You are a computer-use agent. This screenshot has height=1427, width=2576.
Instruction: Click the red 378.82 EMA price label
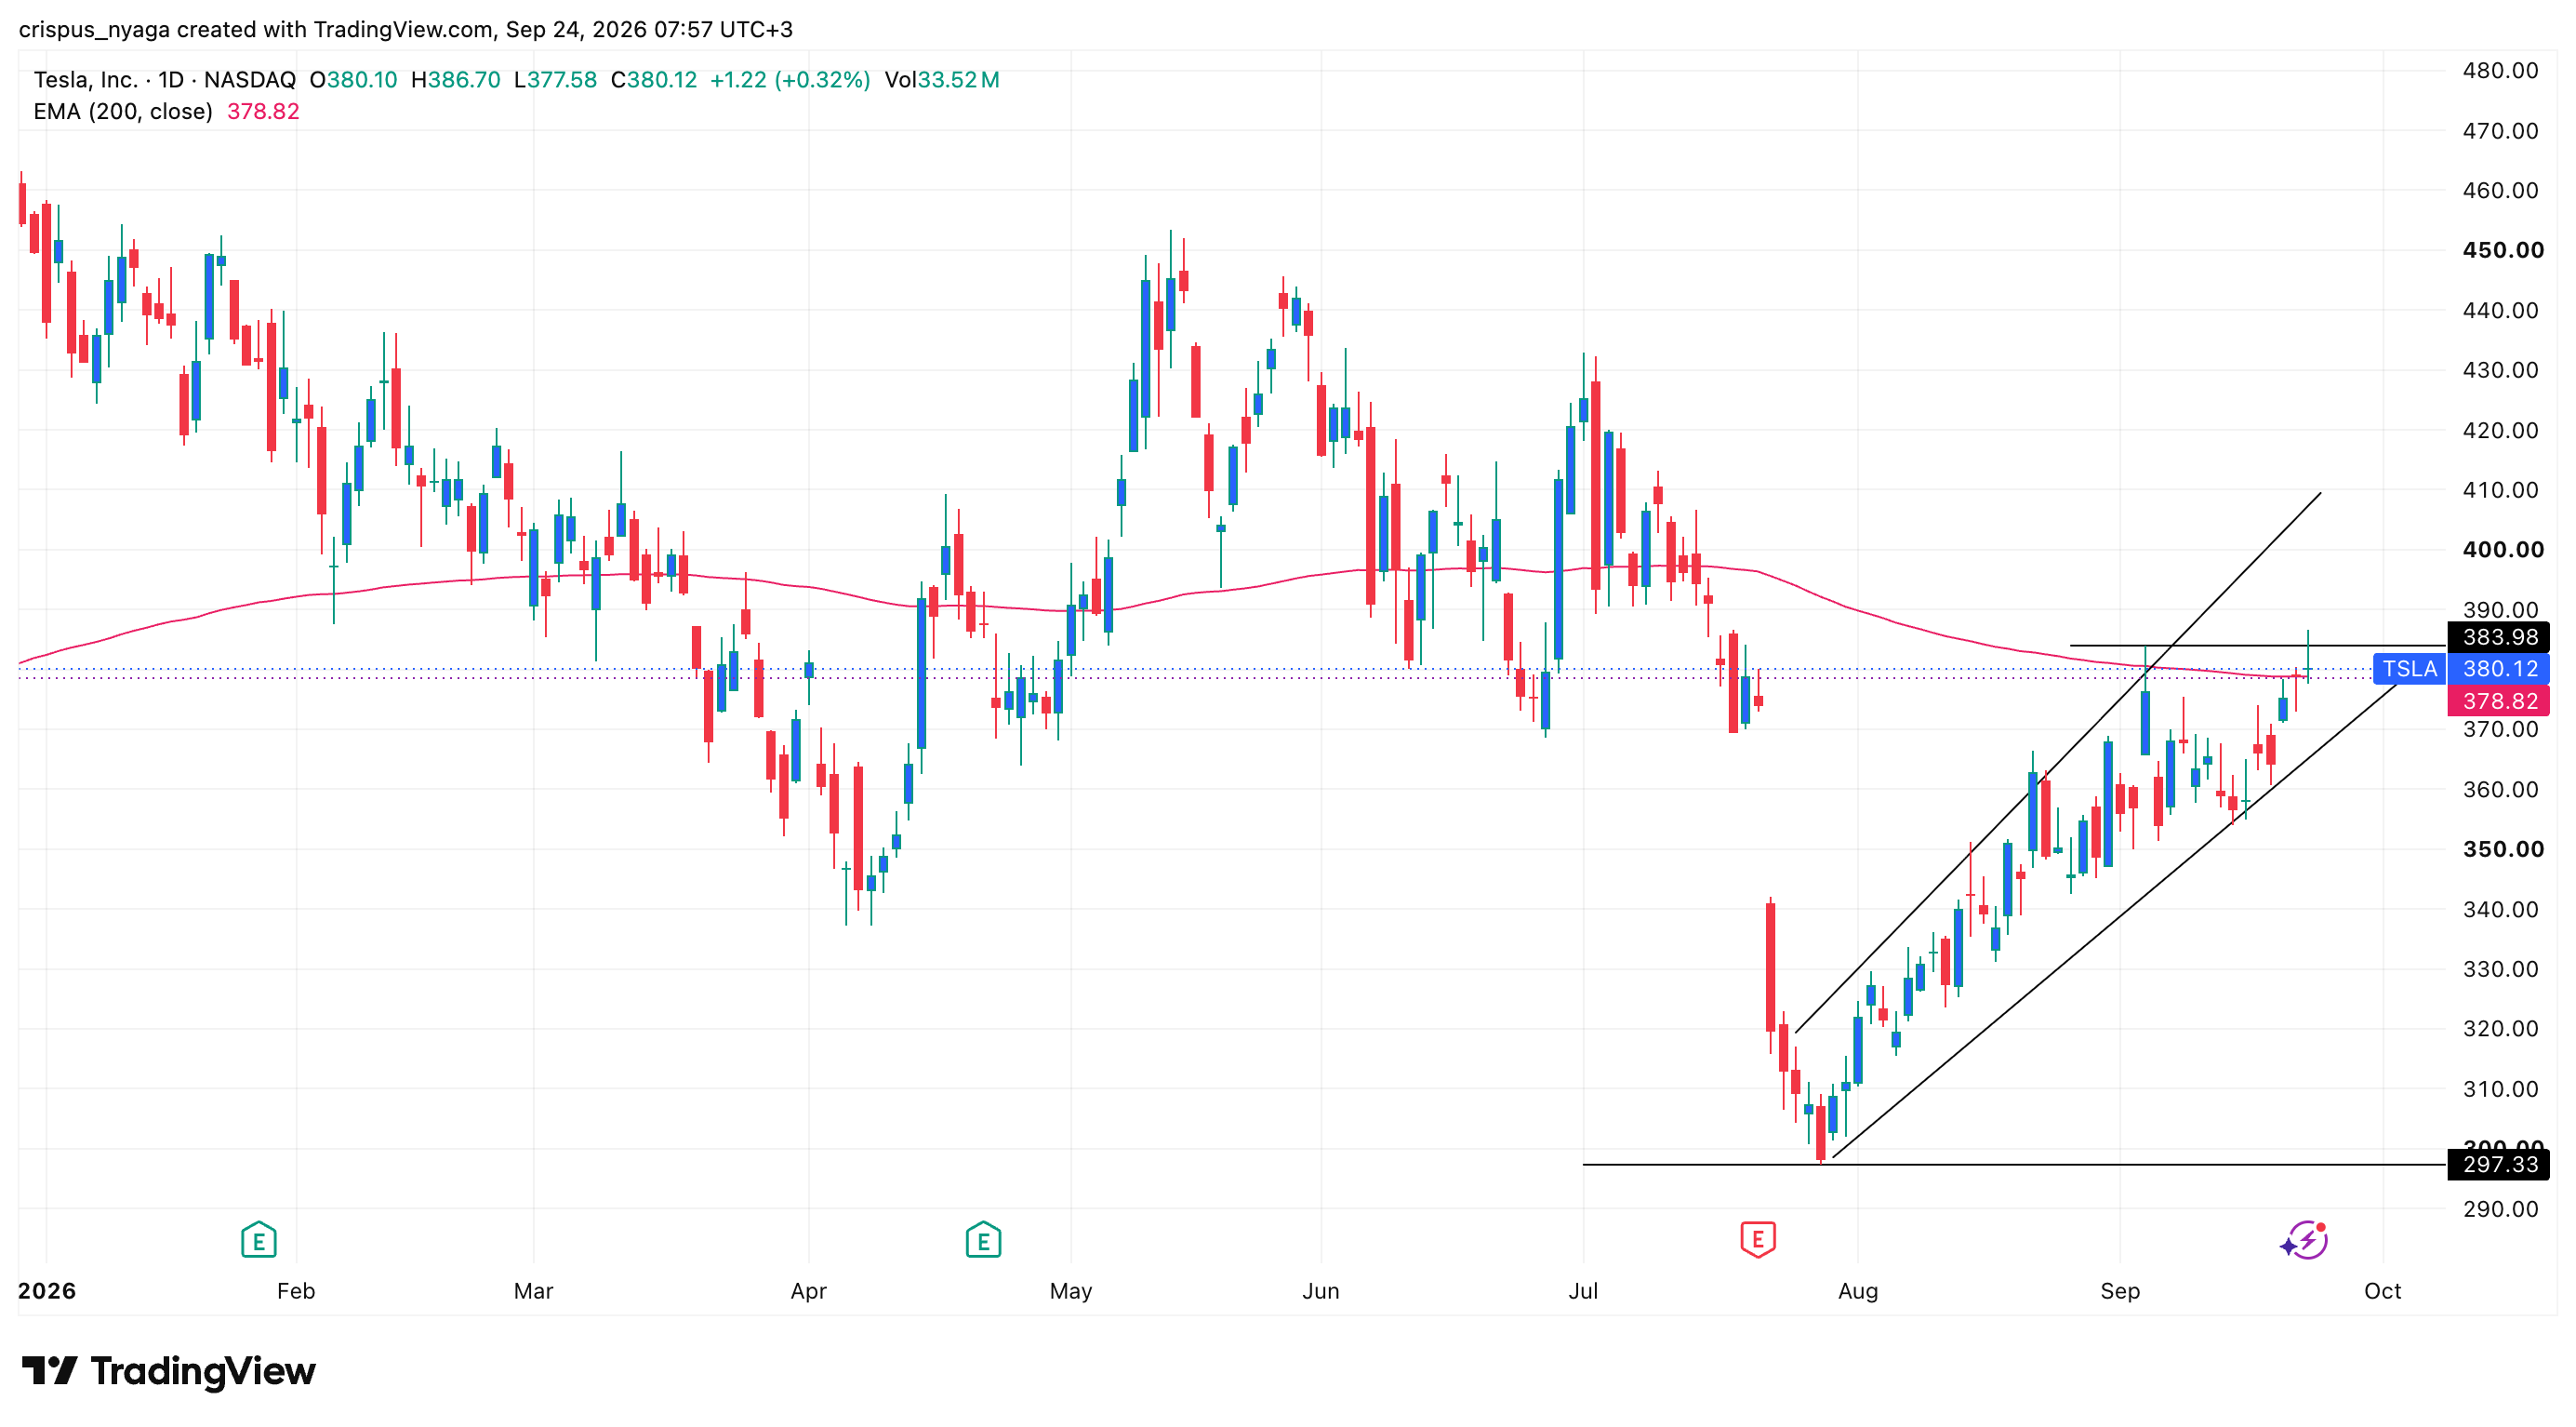pyautogui.click(x=2498, y=700)
